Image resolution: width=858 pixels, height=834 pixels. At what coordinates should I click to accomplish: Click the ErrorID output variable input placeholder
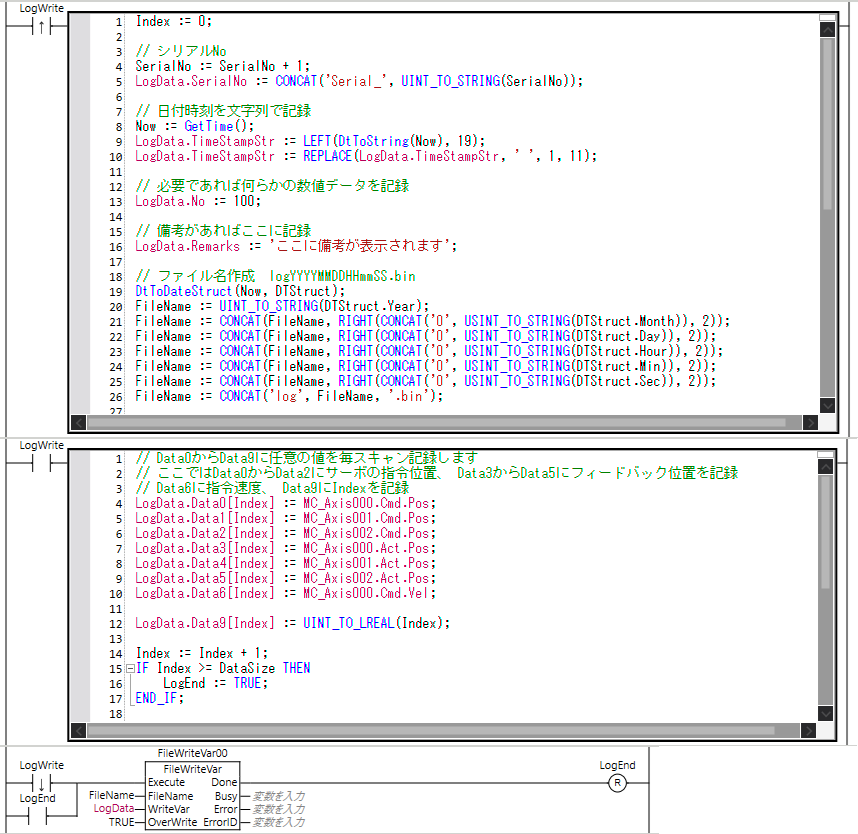pyautogui.click(x=278, y=822)
